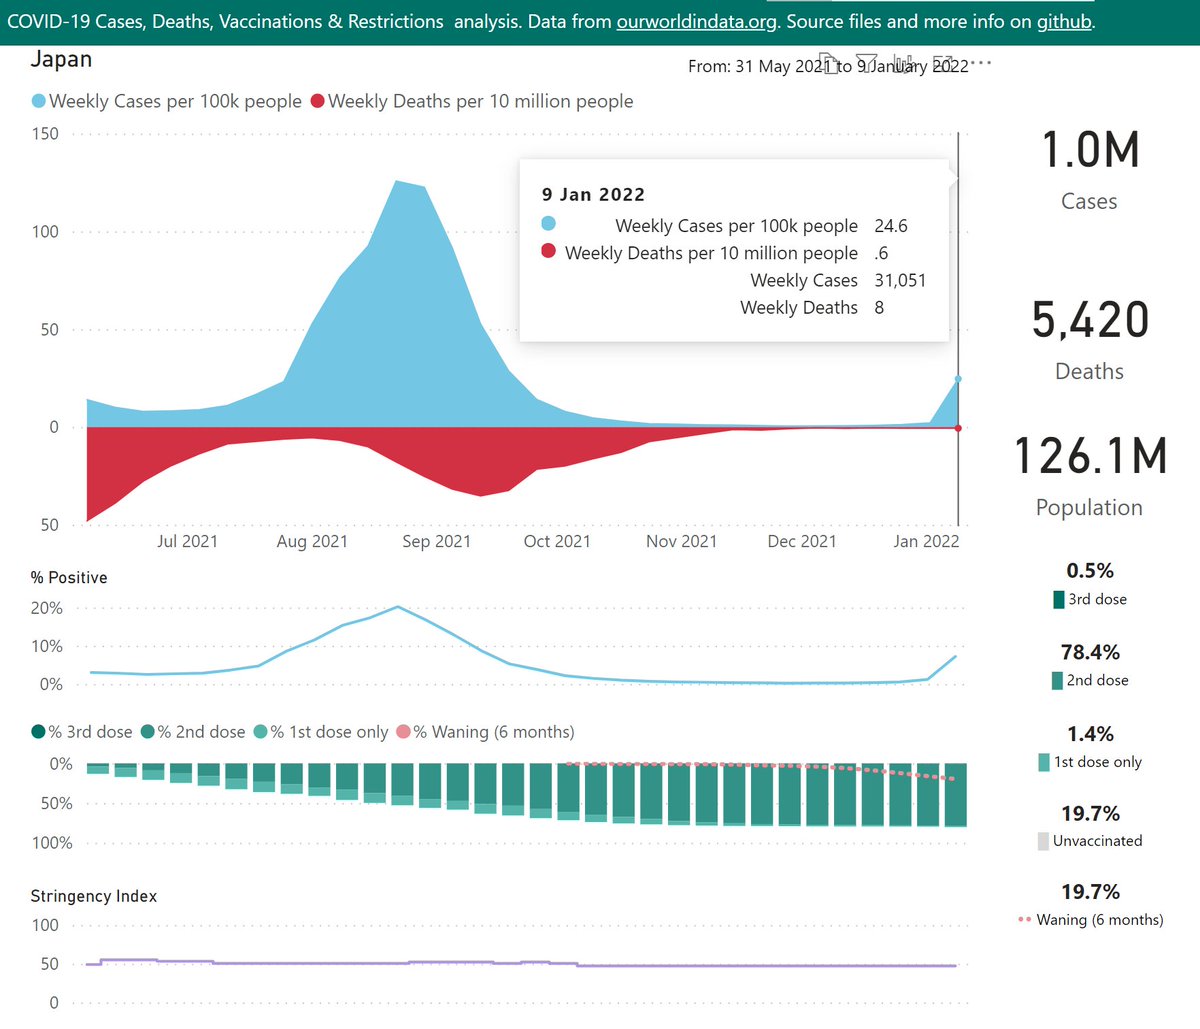Toggle Weekly Deaths per 10 million legend
Screen dimensions: 1200x1029
click(472, 101)
